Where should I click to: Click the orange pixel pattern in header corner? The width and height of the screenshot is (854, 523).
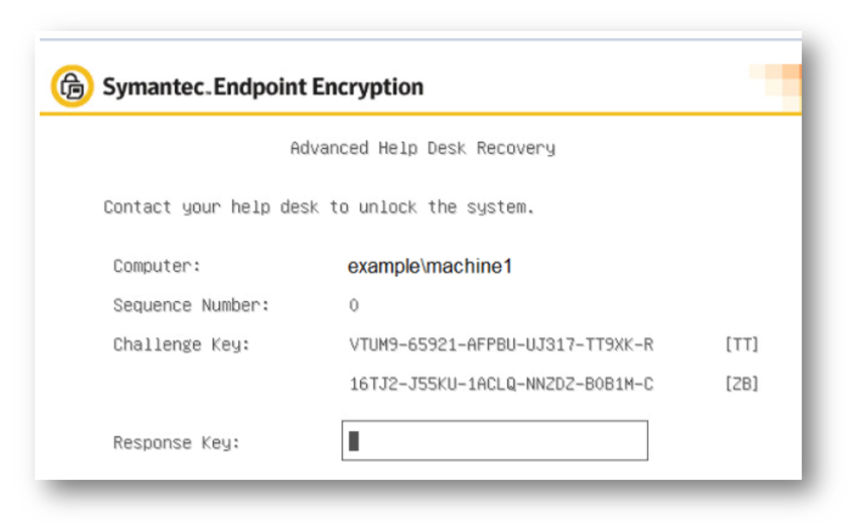coord(776,87)
